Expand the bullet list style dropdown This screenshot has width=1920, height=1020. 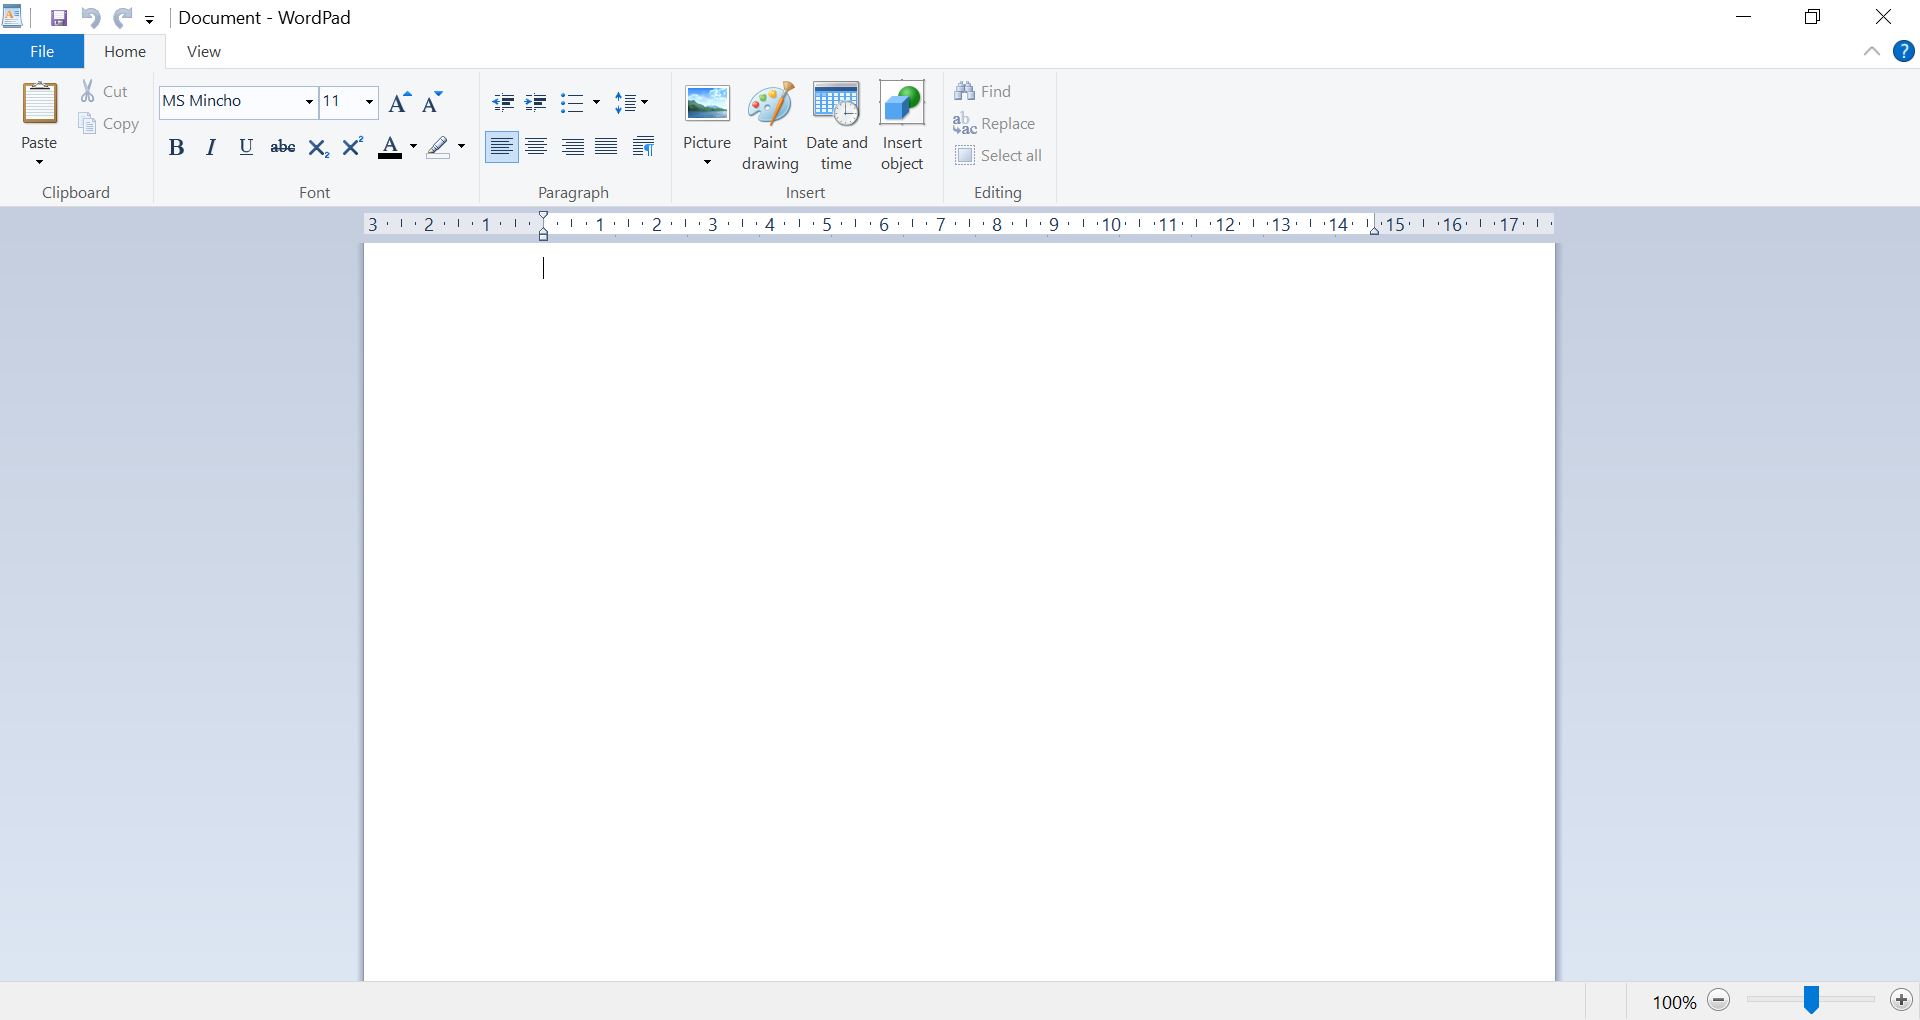[594, 102]
